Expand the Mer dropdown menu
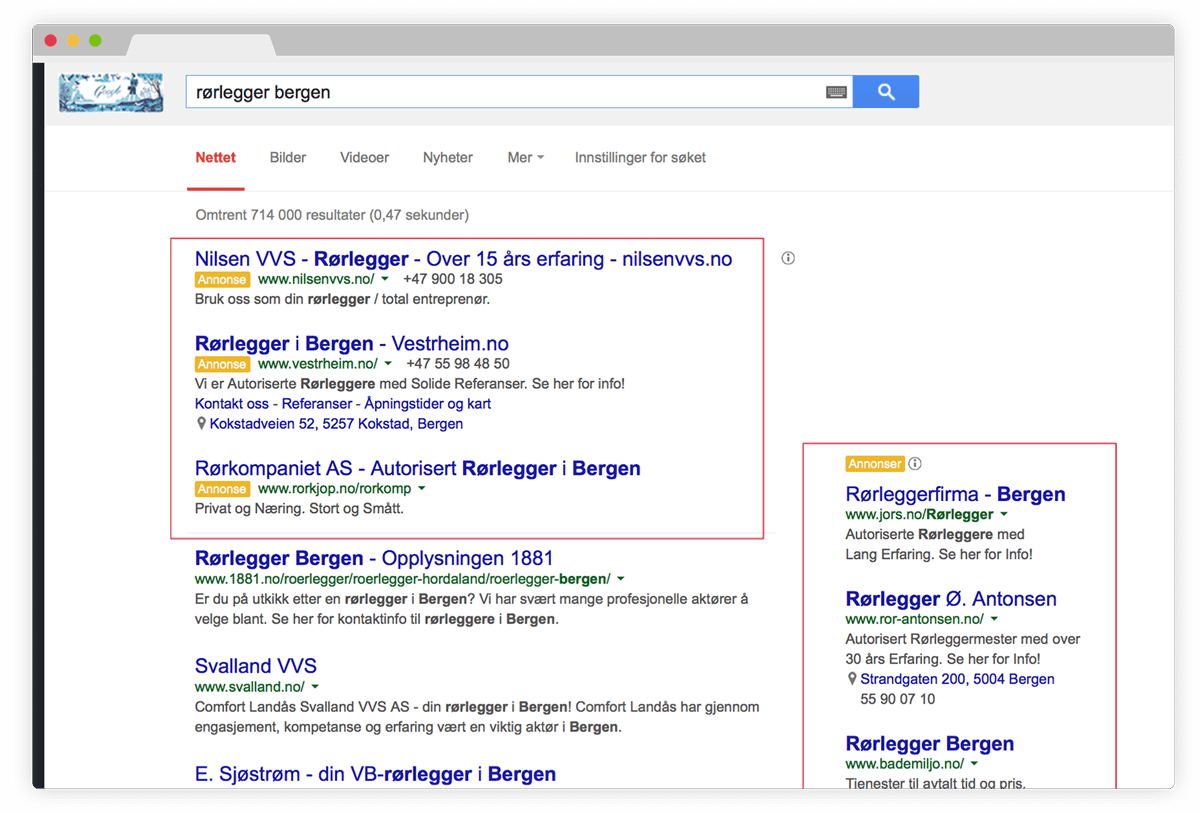1200x814 pixels. coord(525,157)
